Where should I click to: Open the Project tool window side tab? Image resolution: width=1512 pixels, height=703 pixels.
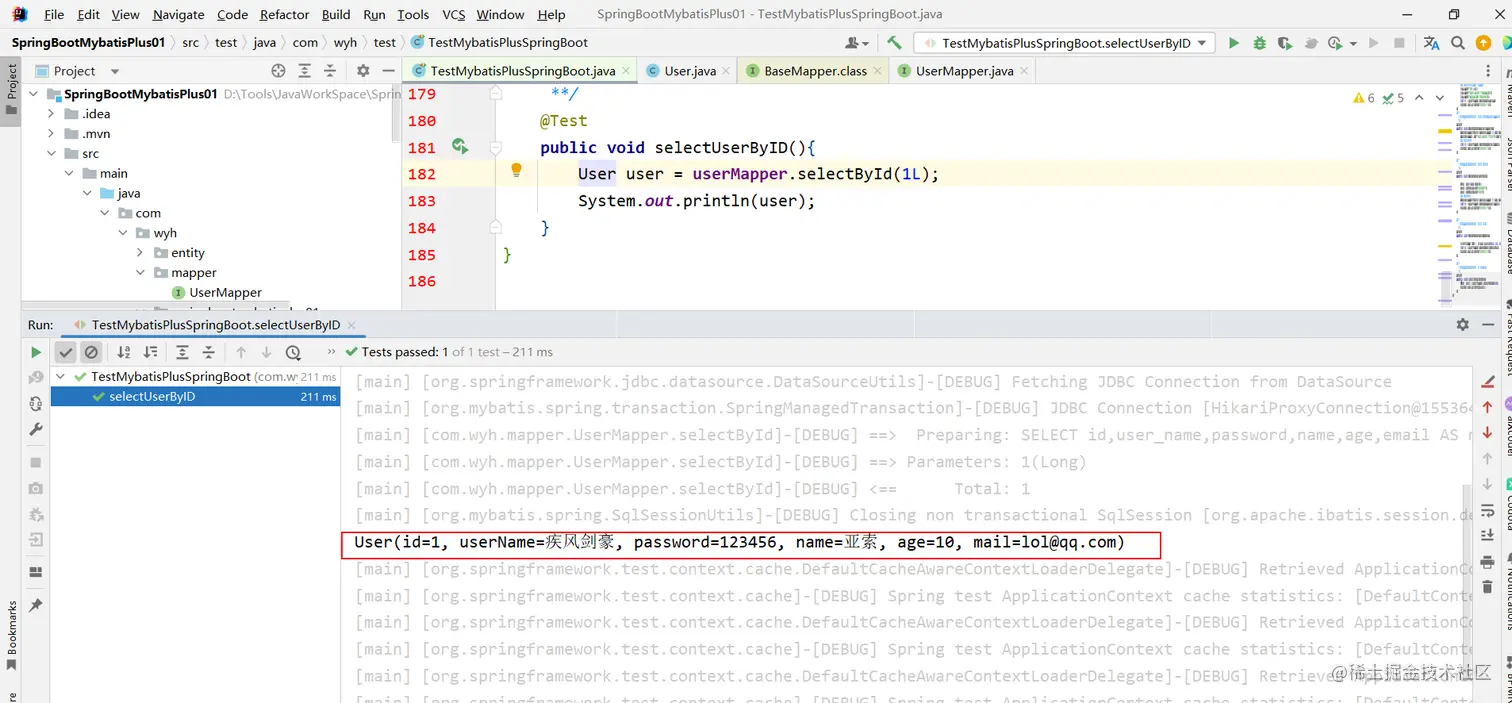pyautogui.click(x=12, y=89)
